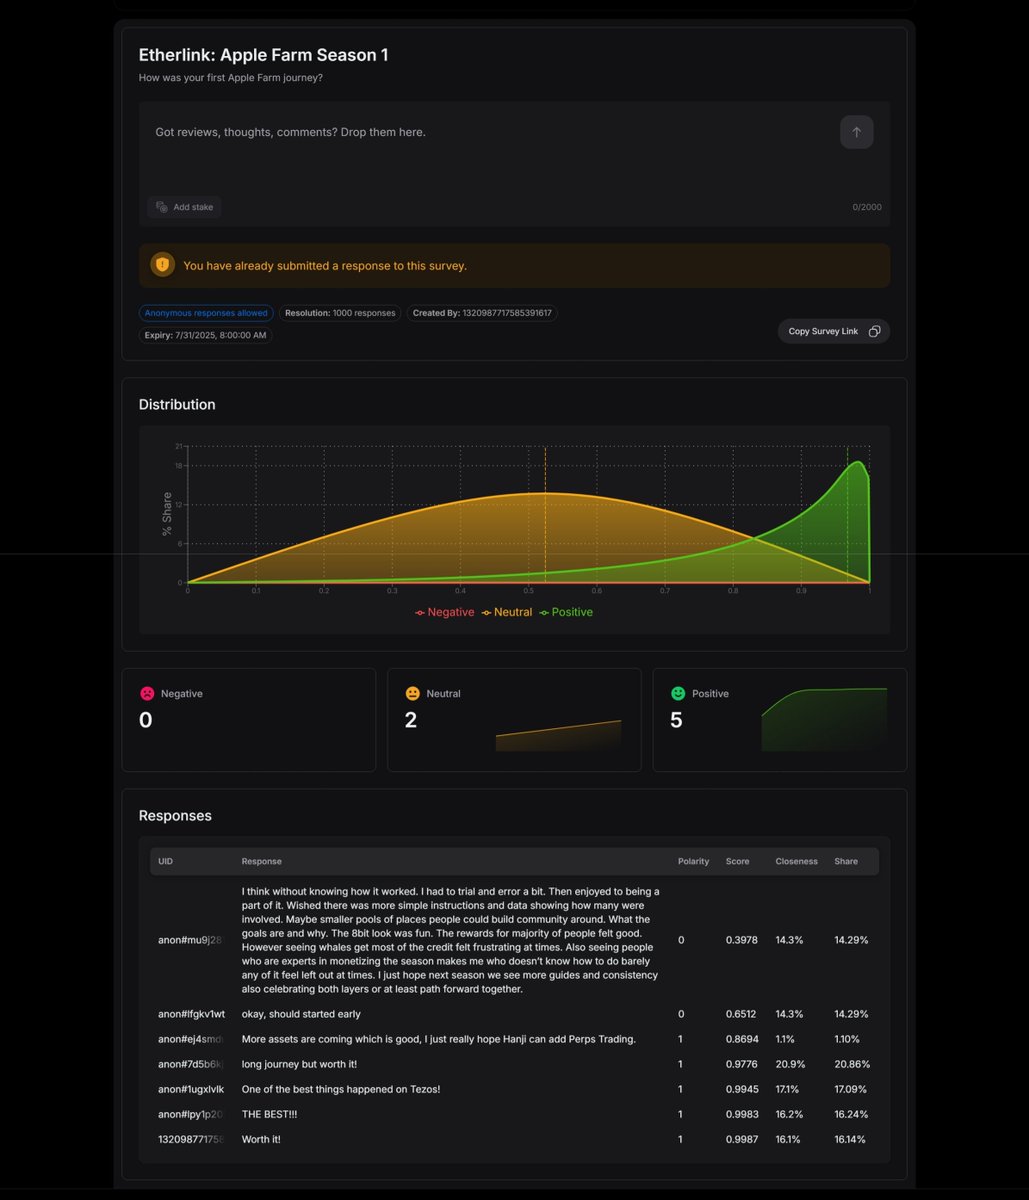The height and width of the screenshot is (1200, 1029).
Task: Focus the review comment text field
Action: [x=490, y=132]
